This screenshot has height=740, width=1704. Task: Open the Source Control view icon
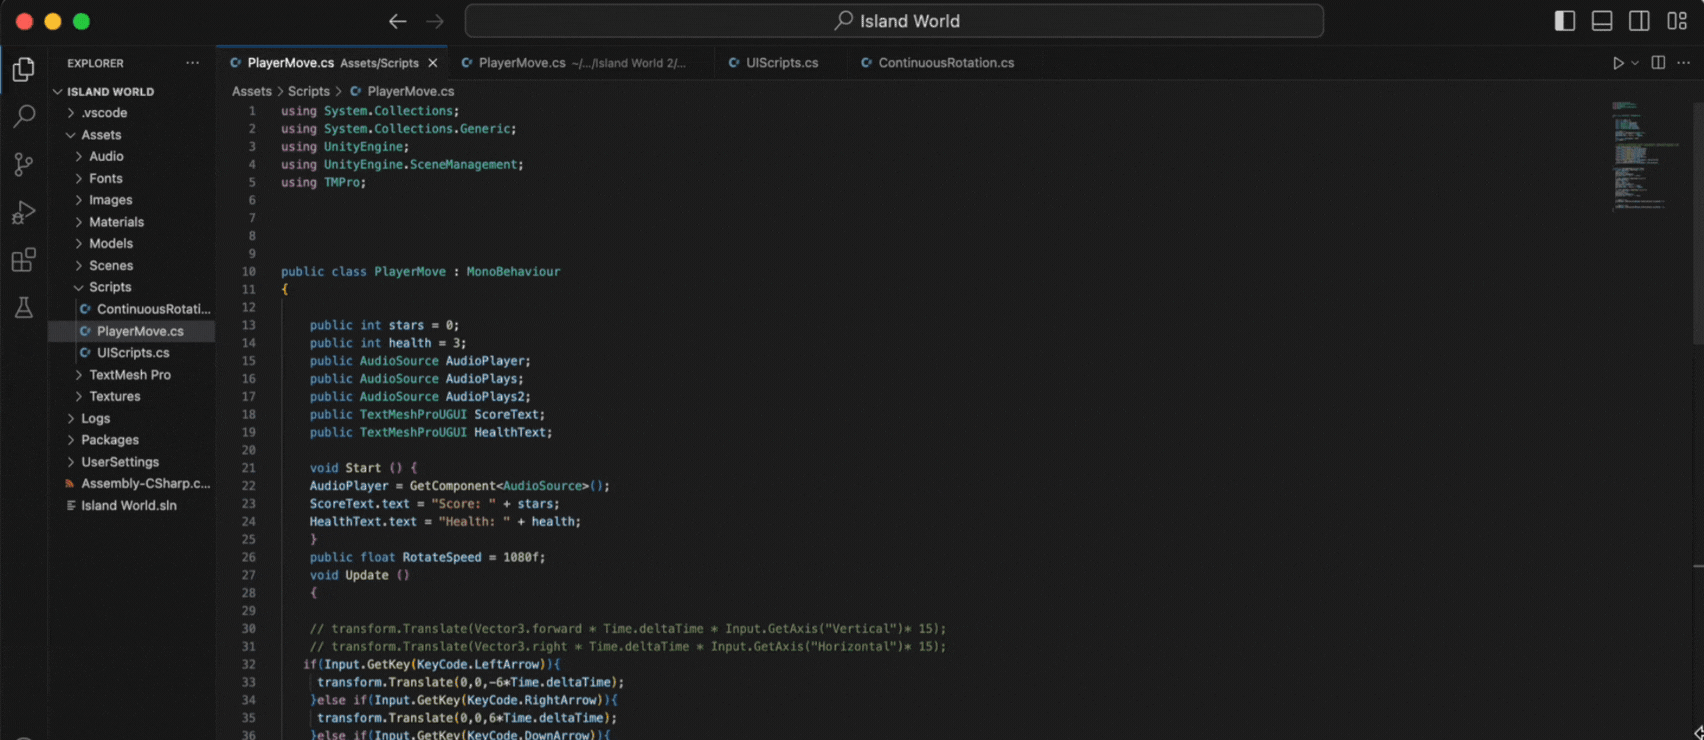click(x=23, y=164)
